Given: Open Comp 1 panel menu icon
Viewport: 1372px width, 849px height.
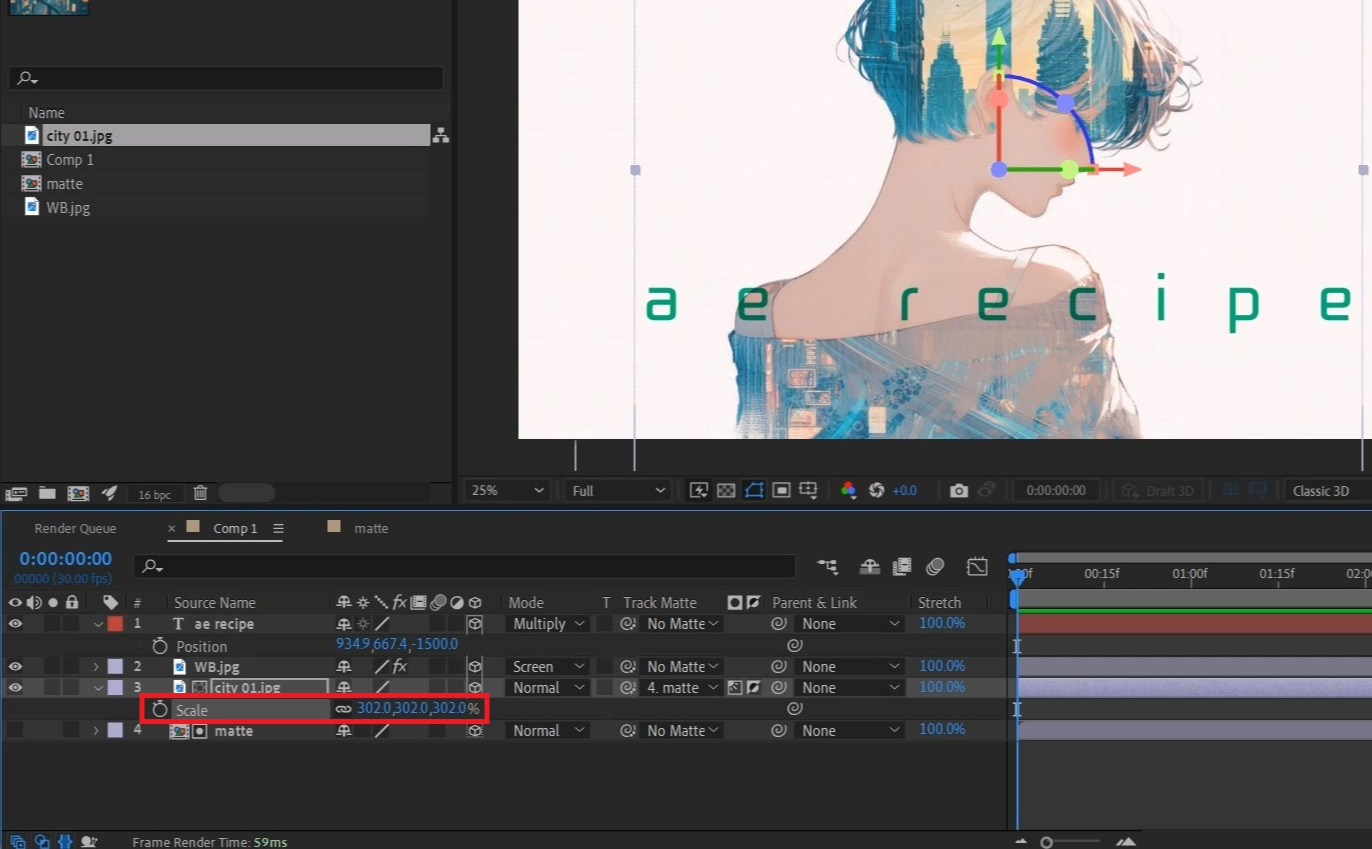Looking at the screenshot, I should [x=278, y=528].
